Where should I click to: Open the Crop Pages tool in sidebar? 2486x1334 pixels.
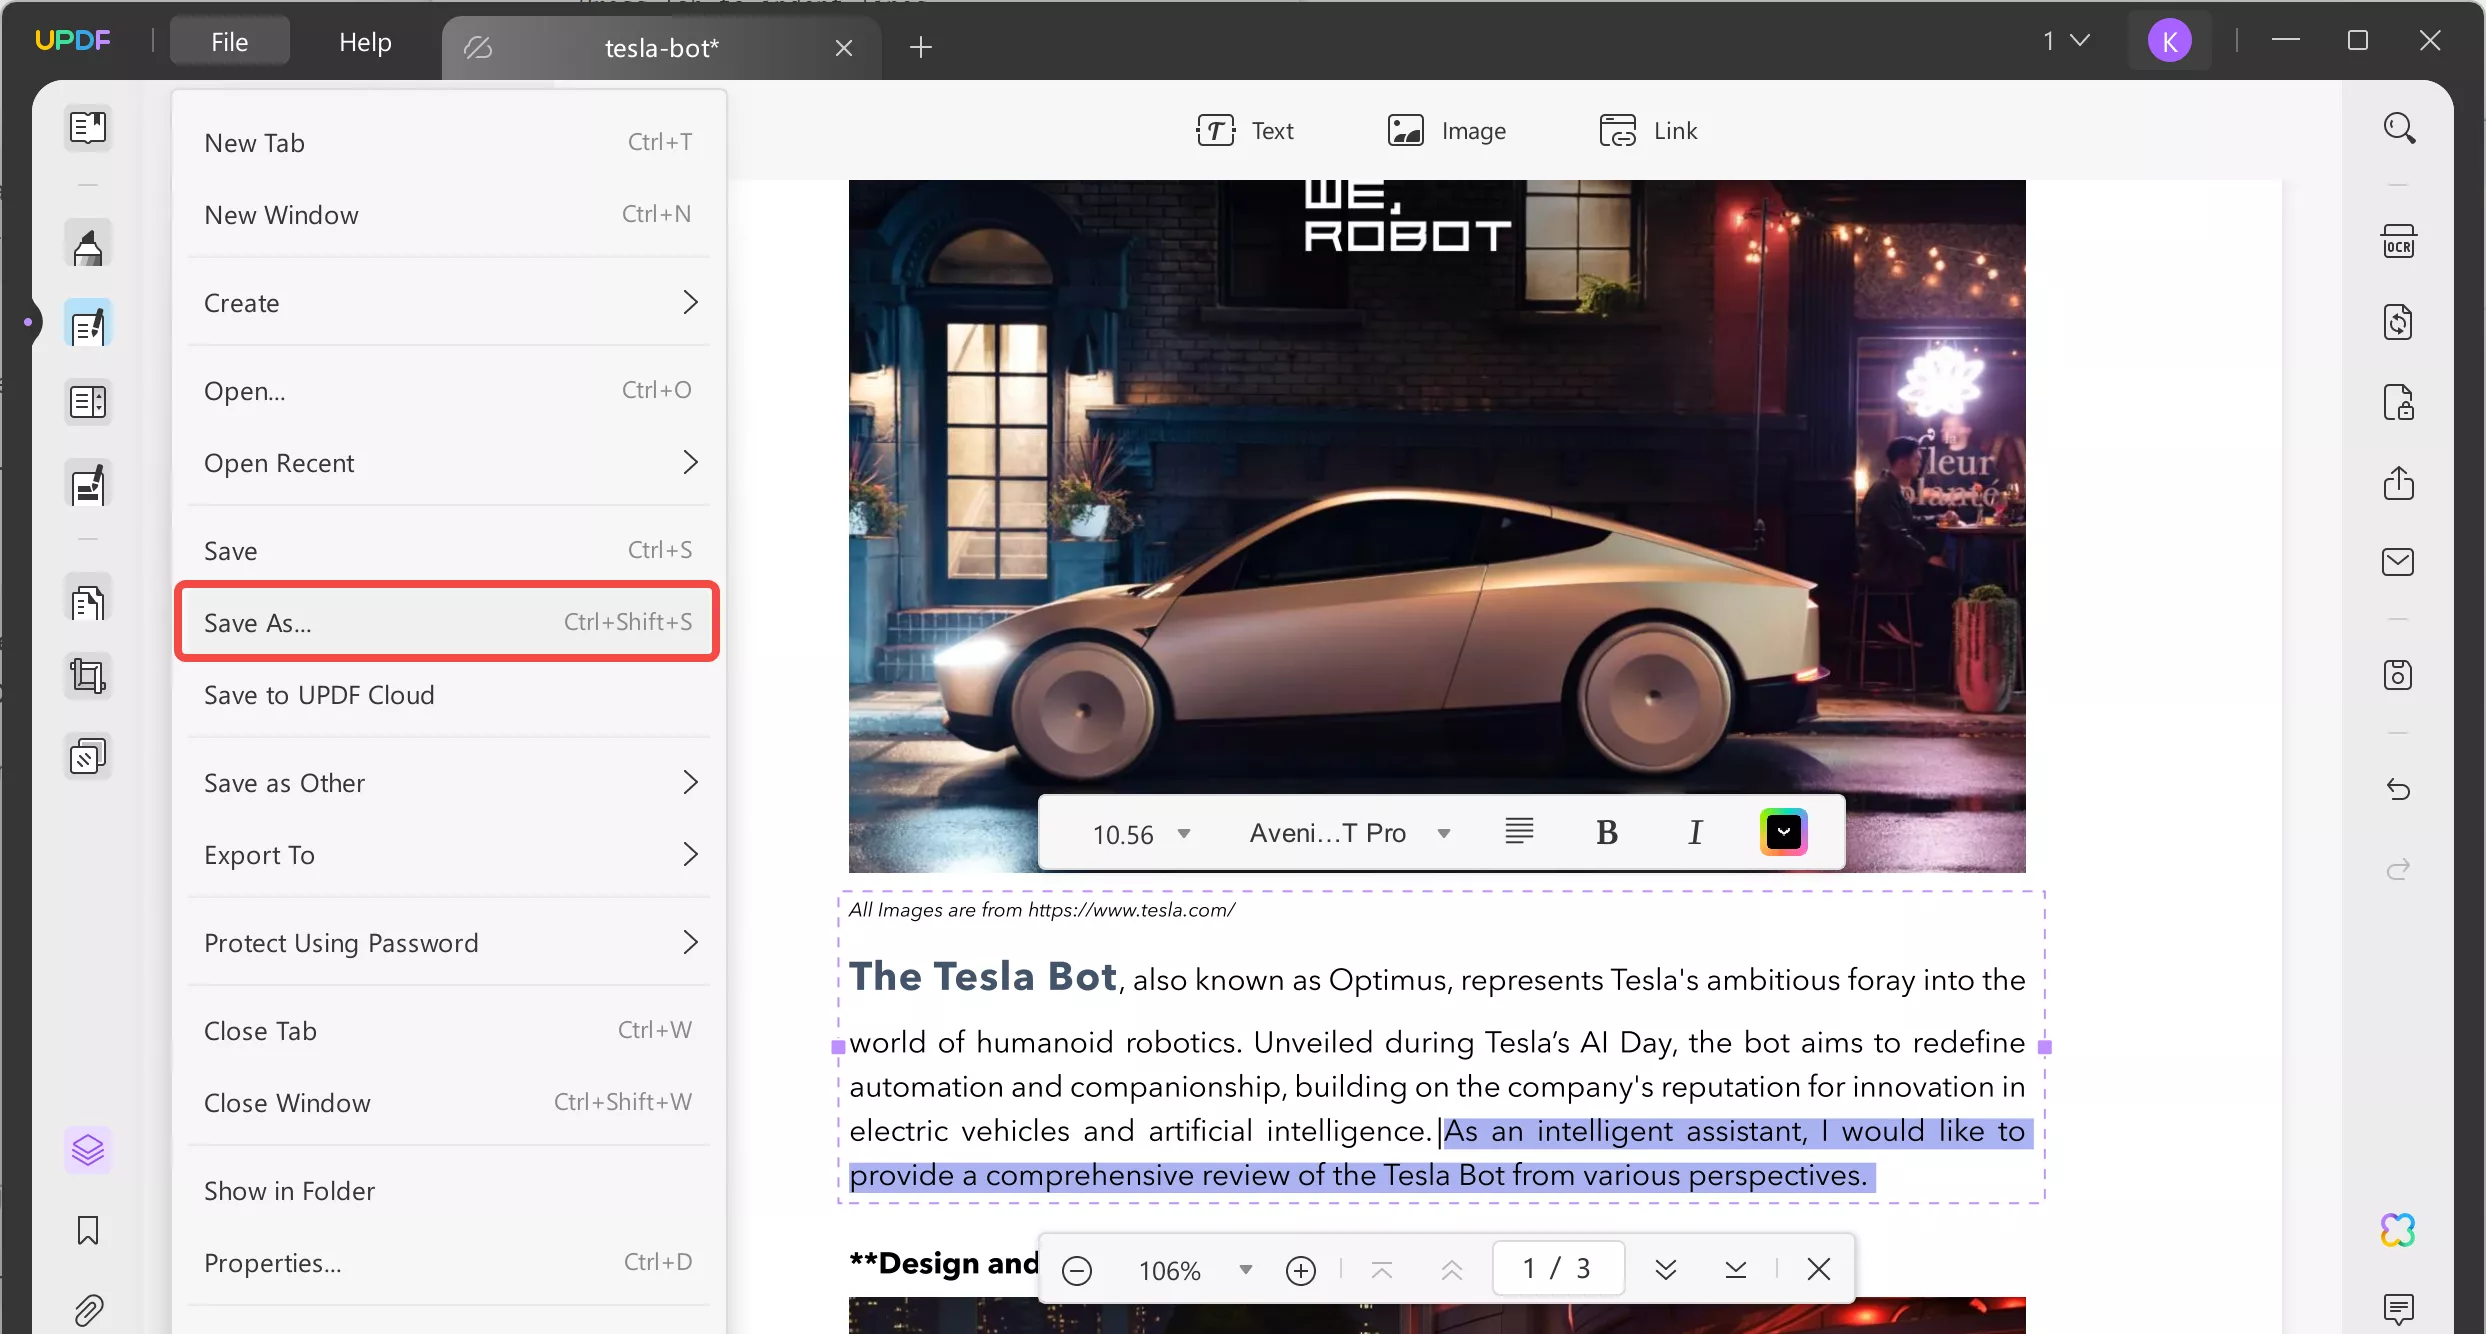(x=88, y=677)
